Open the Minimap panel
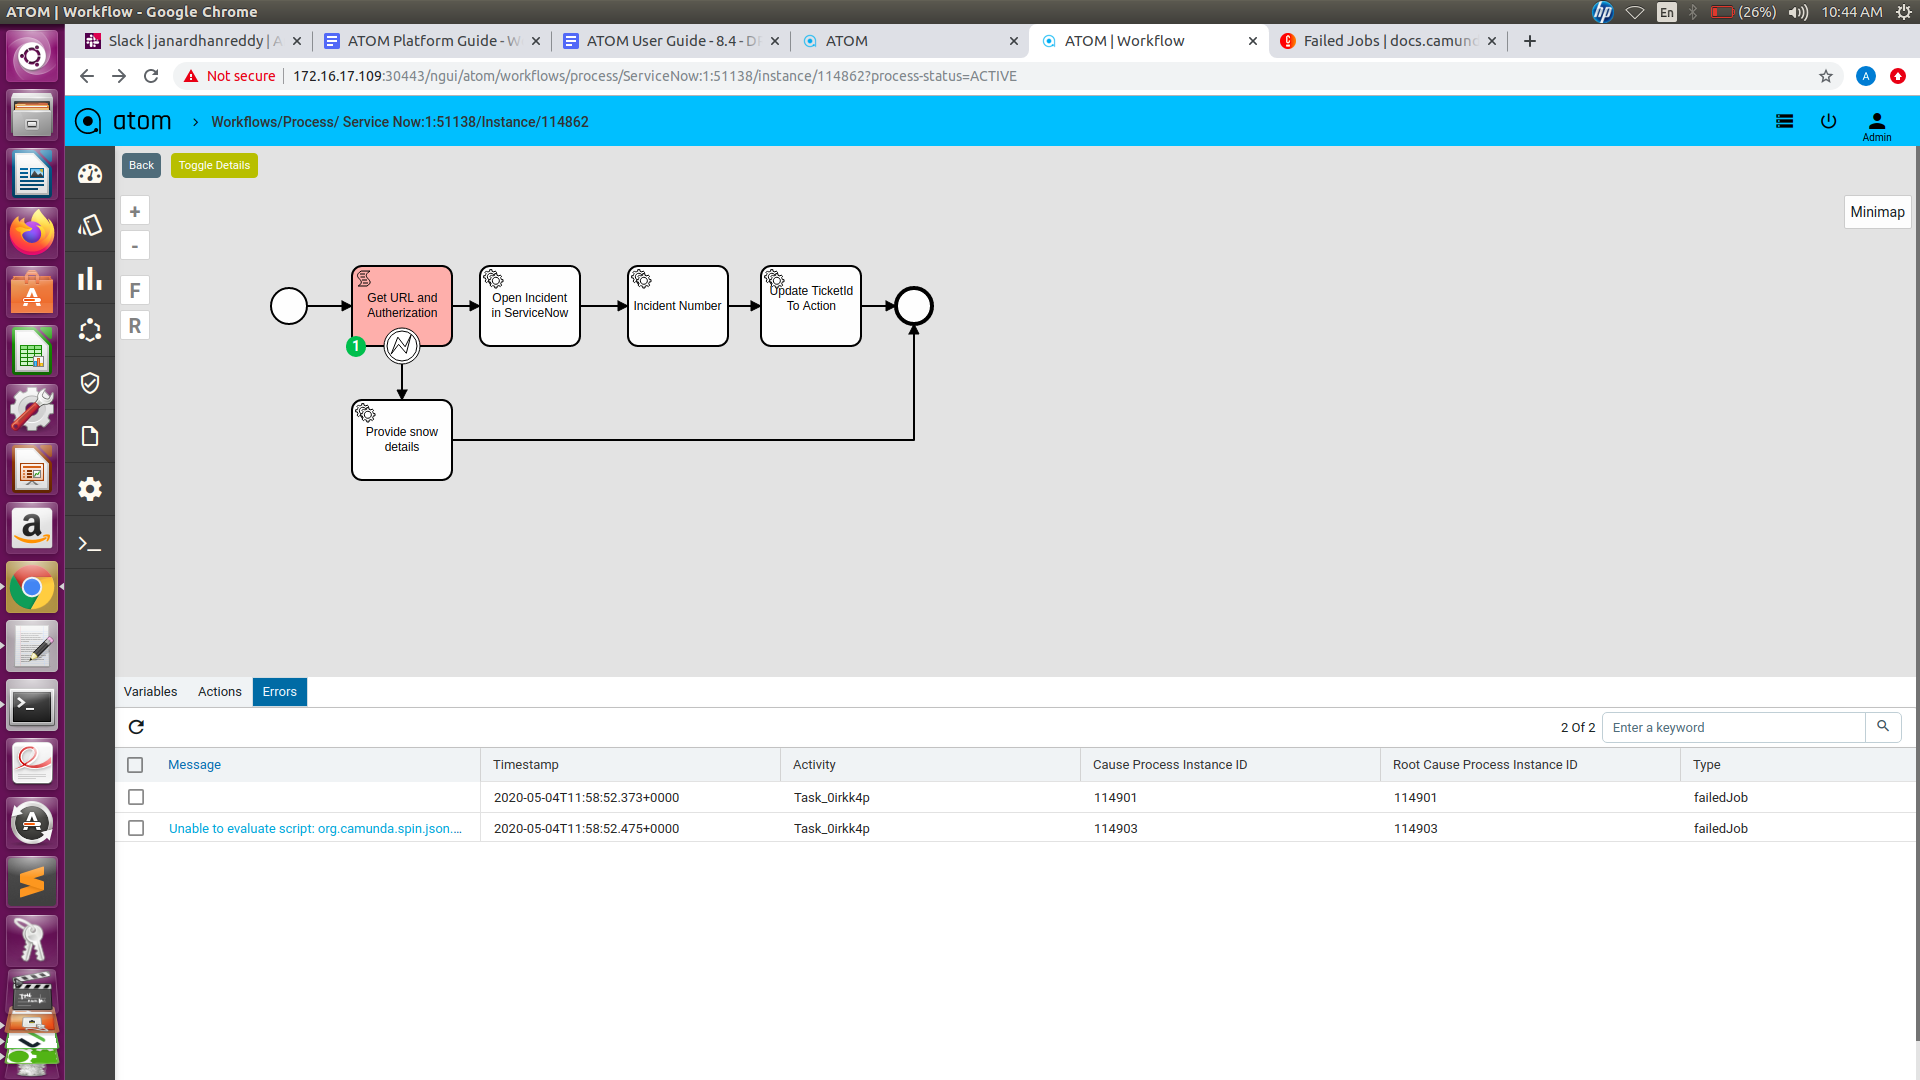Viewport: 1920px width, 1080px height. point(1877,212)
